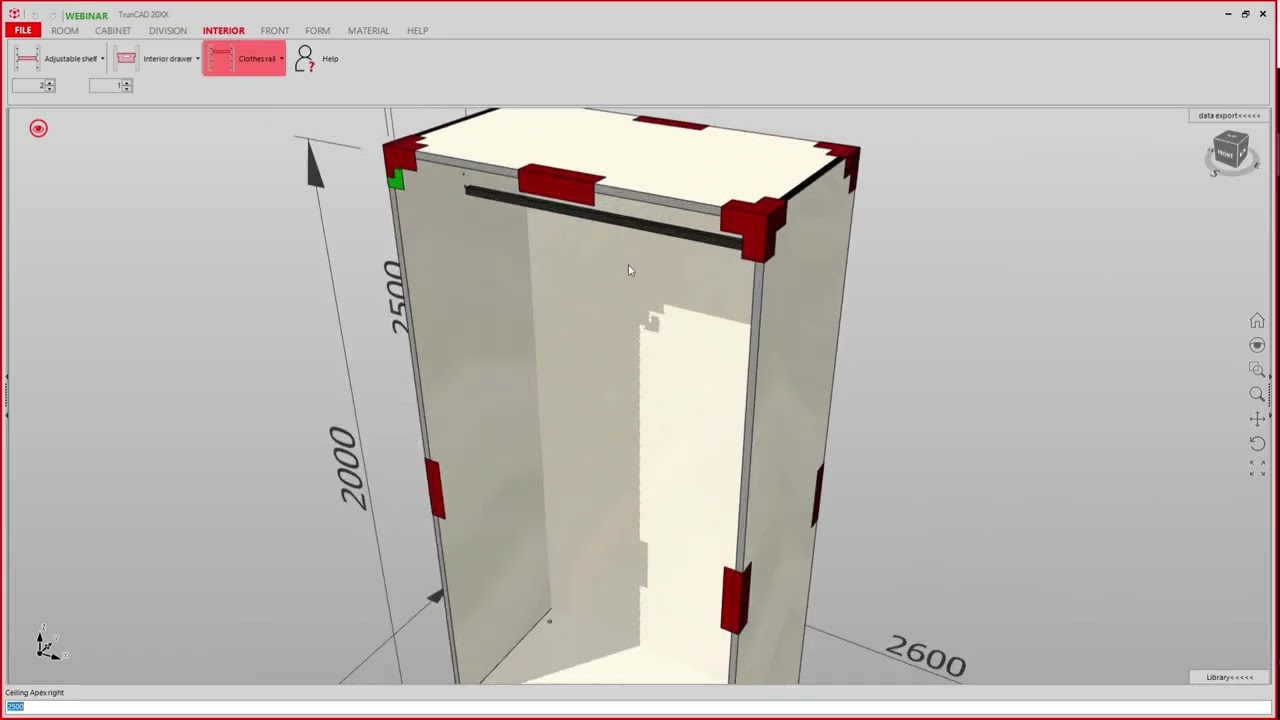Click the orbit eye view icon

(1257, 345)
